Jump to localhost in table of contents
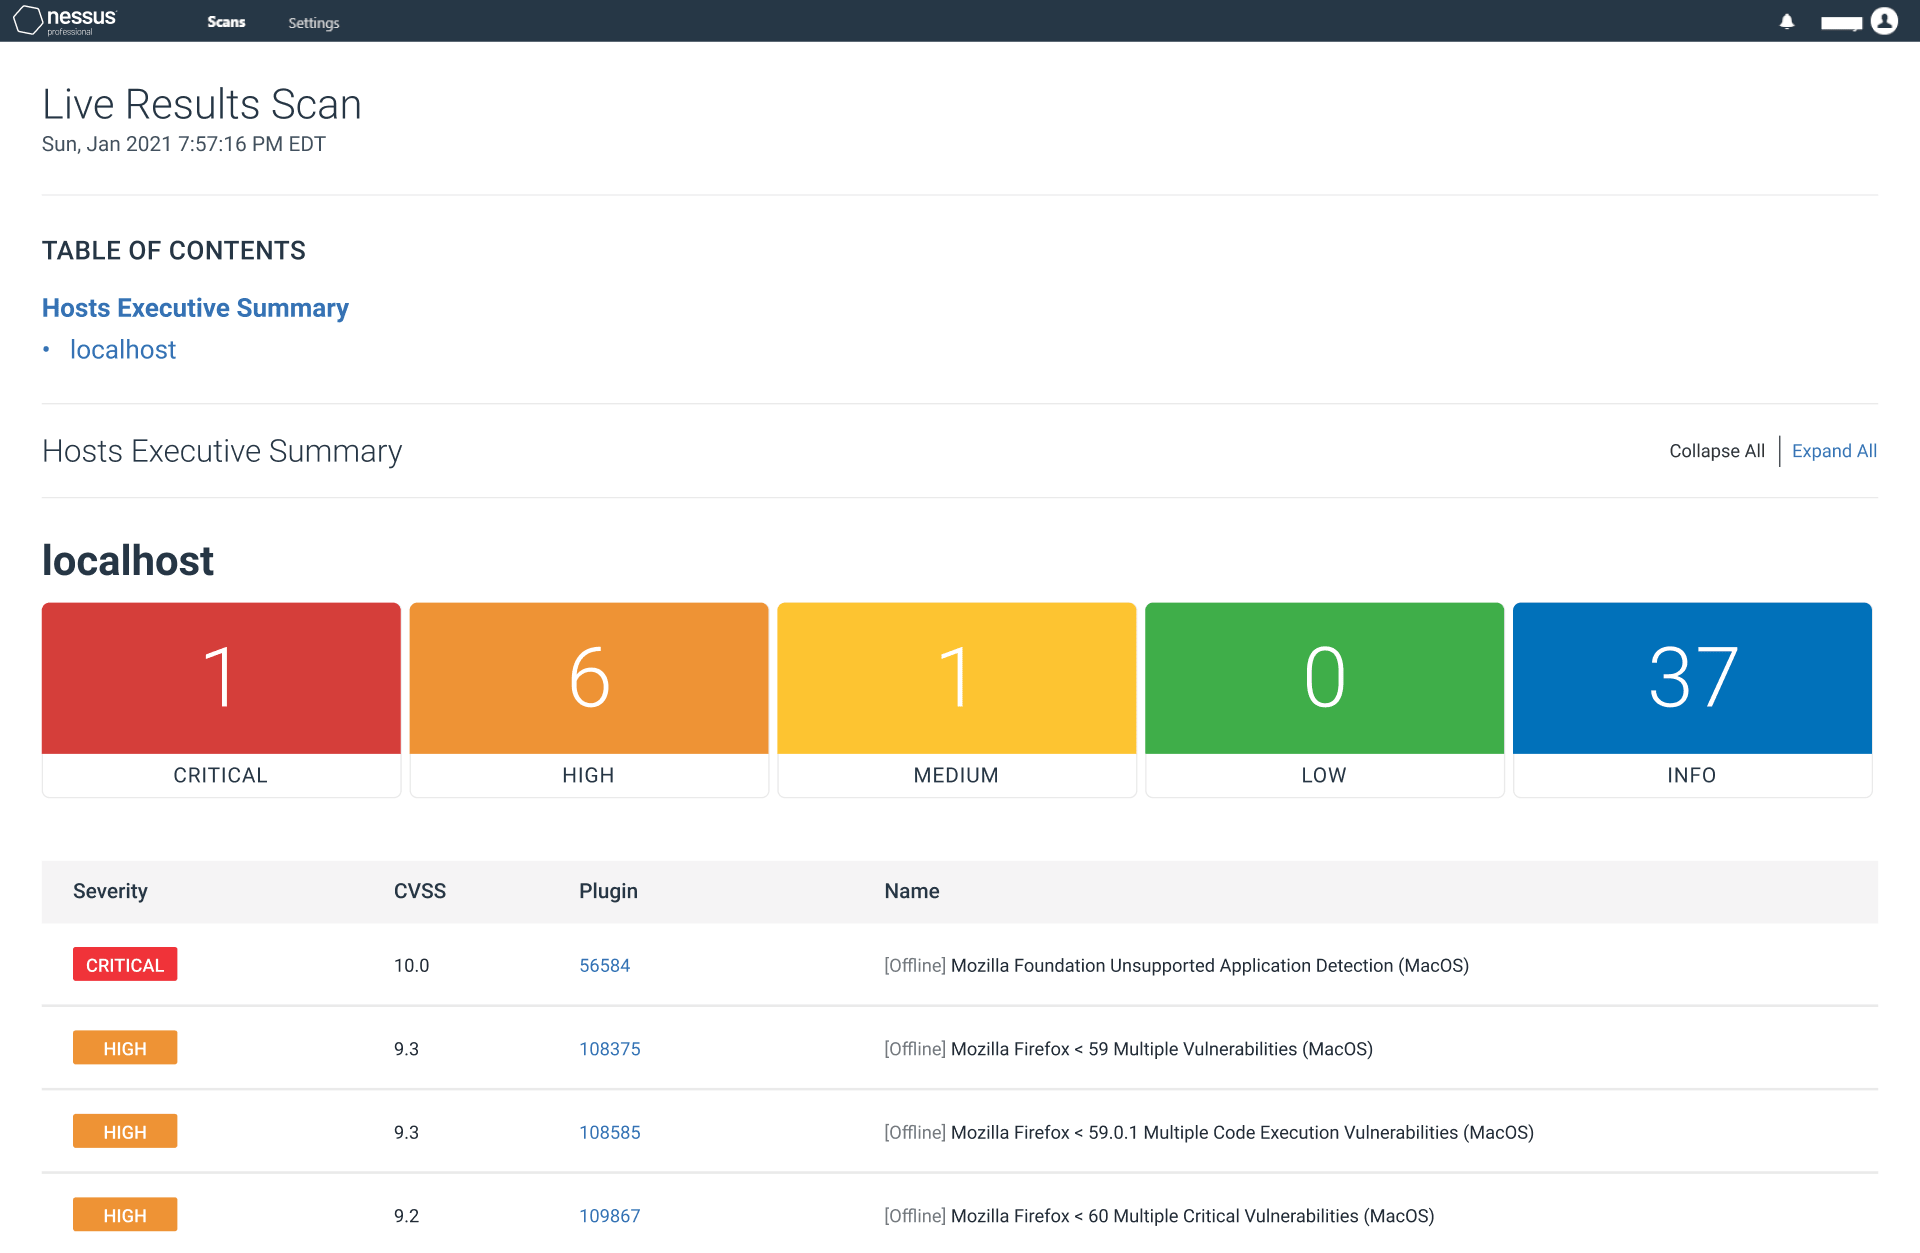The width and height of the screenshot is (1920, 1253). coord(123,350)
